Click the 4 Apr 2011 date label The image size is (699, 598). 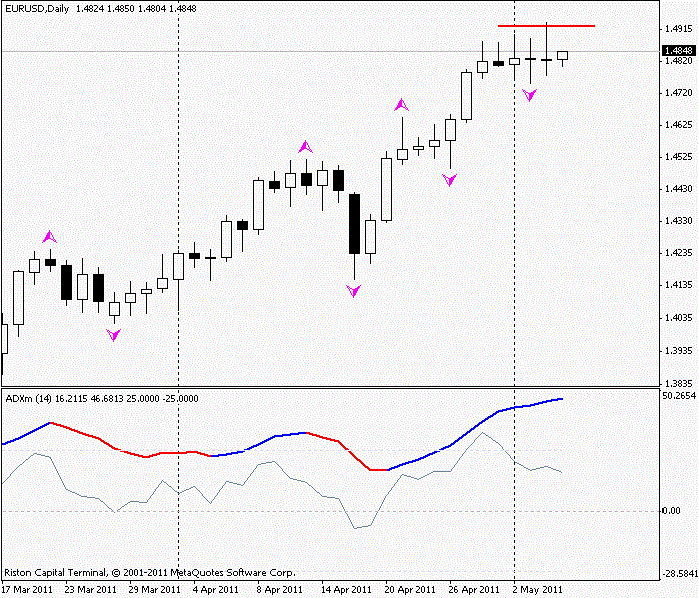pos(216,590)
